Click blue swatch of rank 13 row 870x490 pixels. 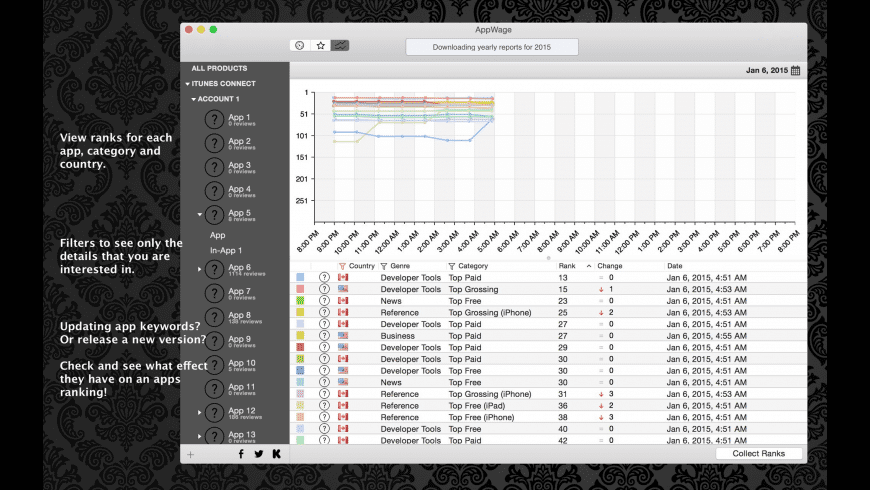coord(300,277)
